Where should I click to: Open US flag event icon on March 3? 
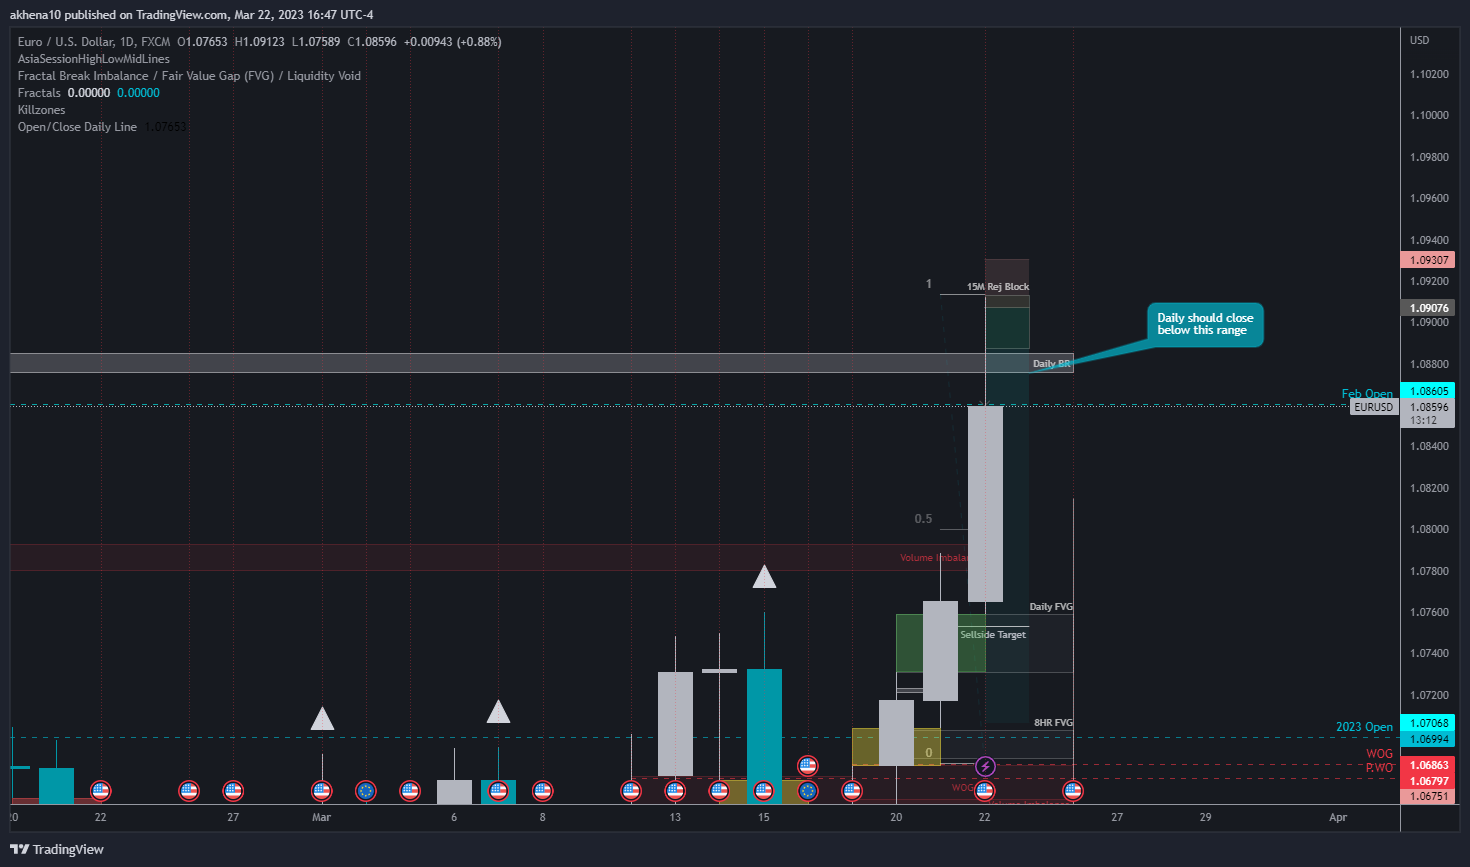tap(410, 791)
